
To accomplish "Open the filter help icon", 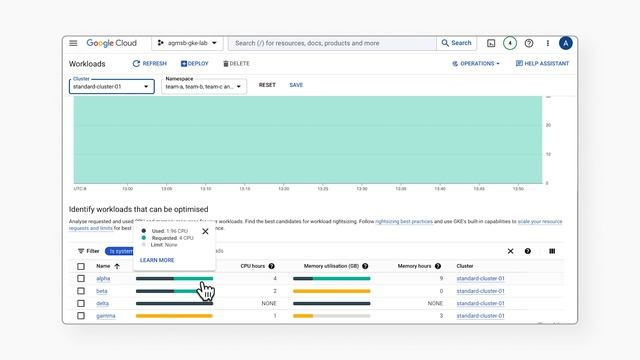I will coord(528,251).
